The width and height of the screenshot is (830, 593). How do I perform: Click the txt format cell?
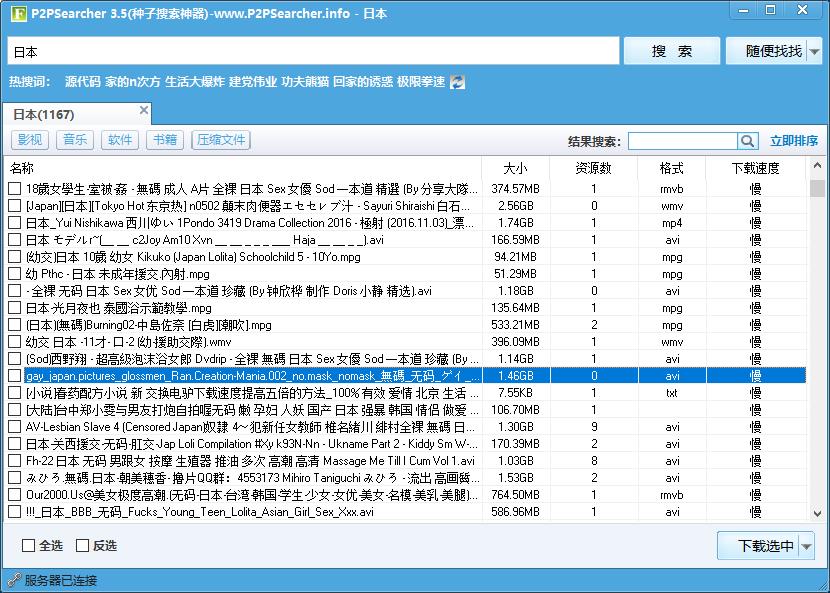672,393
